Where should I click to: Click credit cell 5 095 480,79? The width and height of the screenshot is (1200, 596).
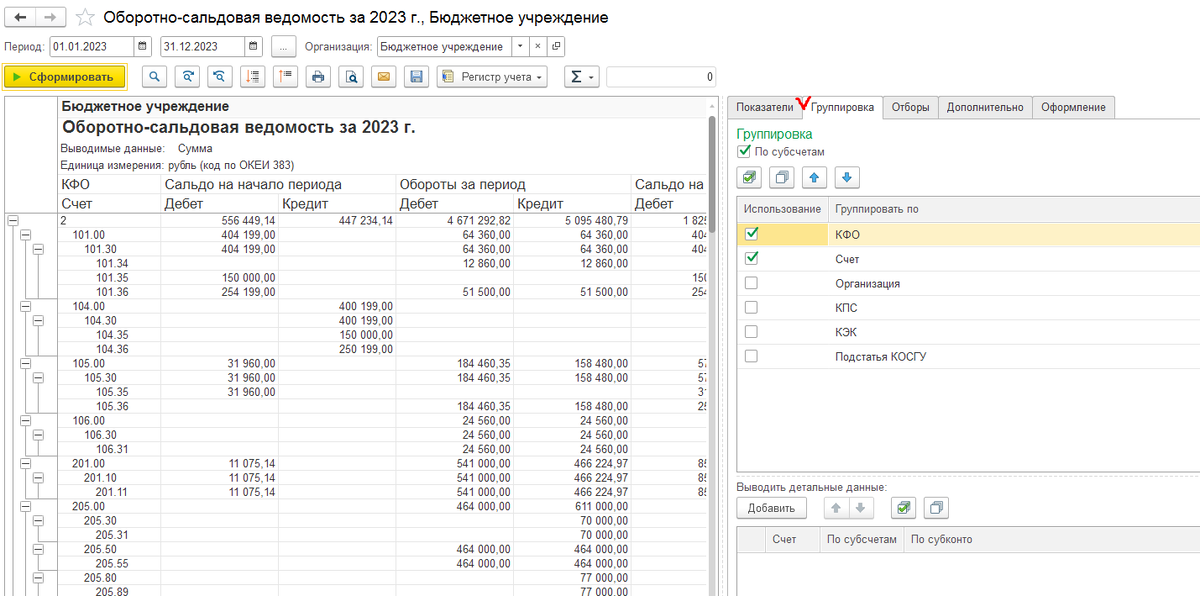pos(572,220)
